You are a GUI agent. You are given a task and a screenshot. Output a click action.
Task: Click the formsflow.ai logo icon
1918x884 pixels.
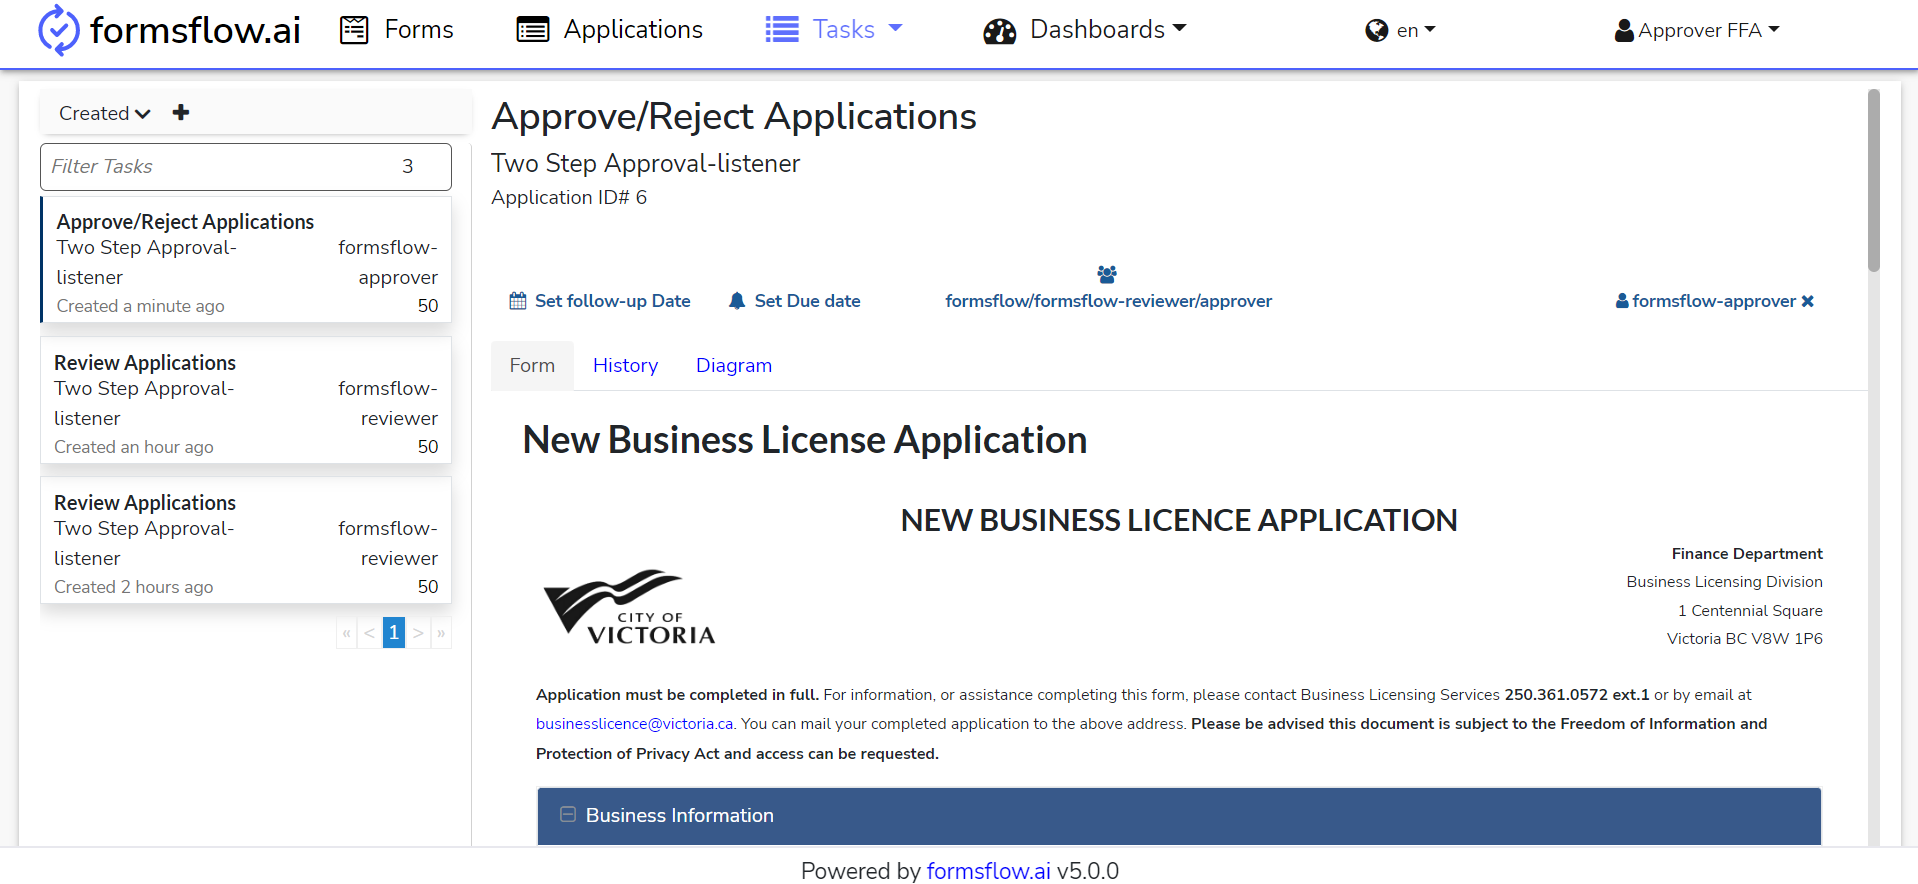[58, 30]
